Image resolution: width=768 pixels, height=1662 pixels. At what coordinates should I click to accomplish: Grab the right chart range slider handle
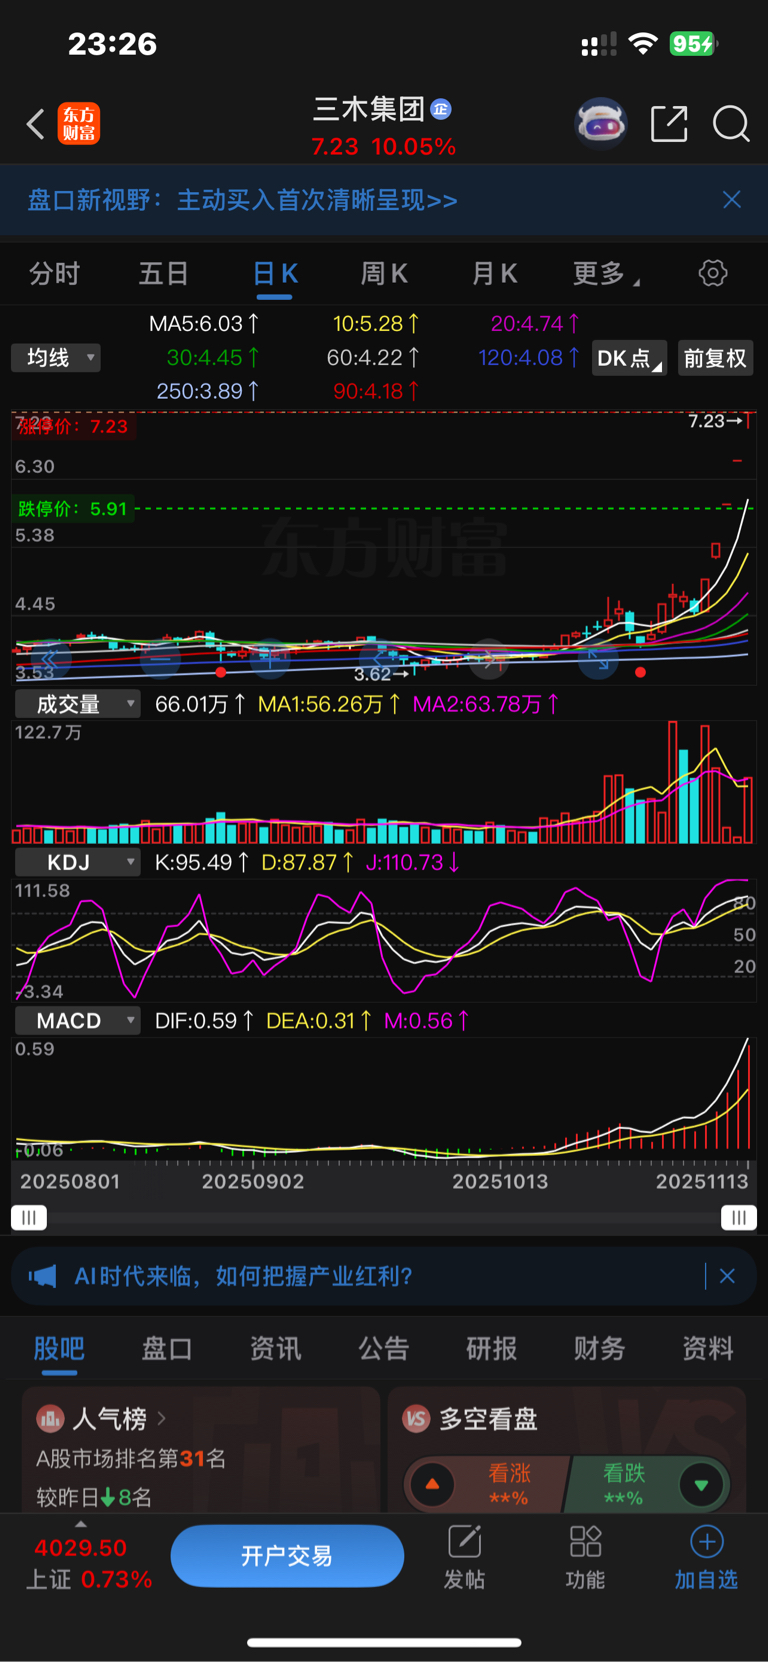click(739, 1217)
